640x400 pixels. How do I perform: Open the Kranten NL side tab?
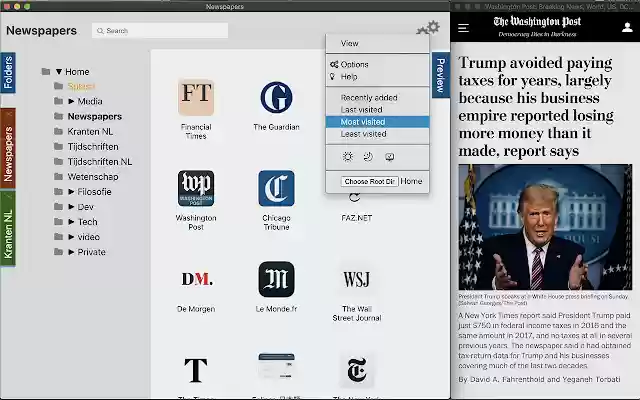point(8,230)
